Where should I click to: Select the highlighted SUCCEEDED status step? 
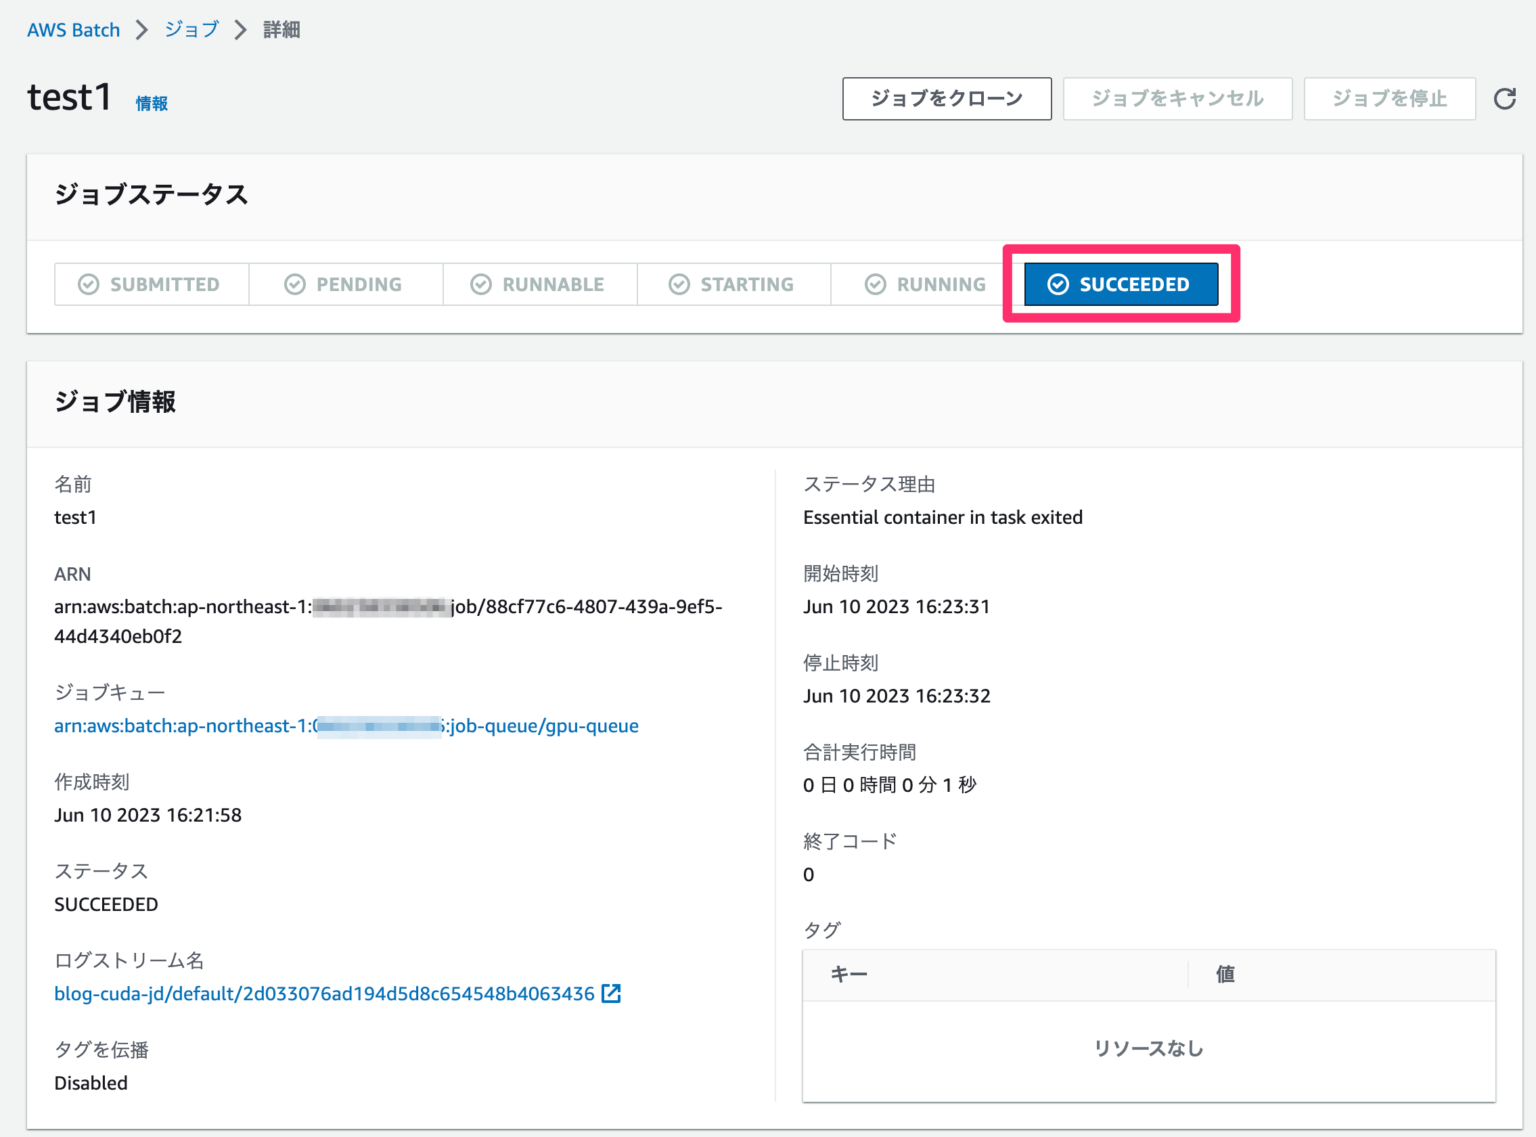coord(1120,284)
